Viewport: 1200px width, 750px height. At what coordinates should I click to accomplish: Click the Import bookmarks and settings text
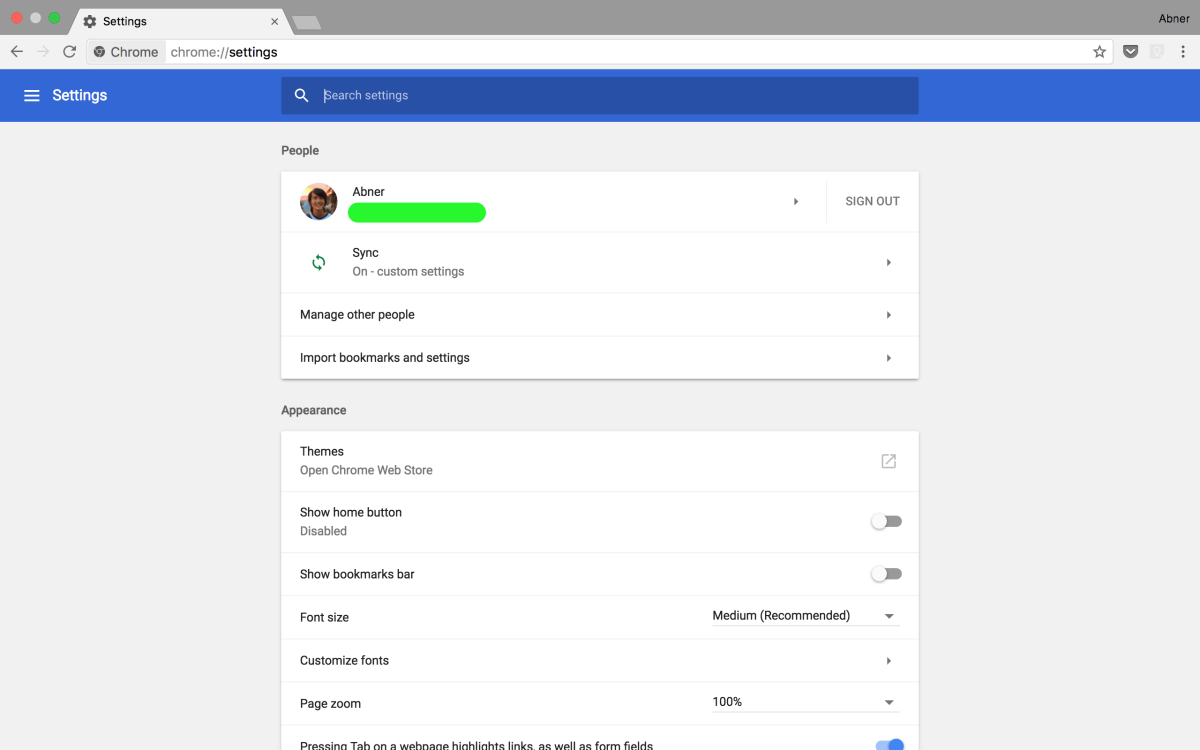[x=385, y=358]
